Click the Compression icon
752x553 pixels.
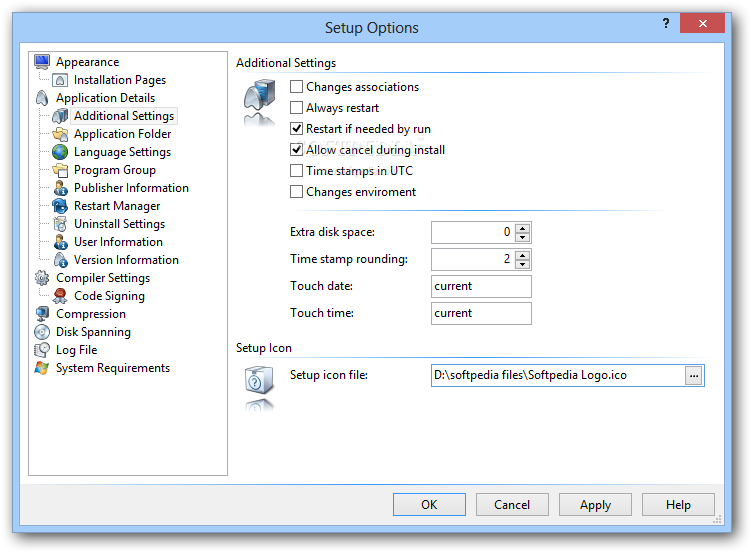42,314
